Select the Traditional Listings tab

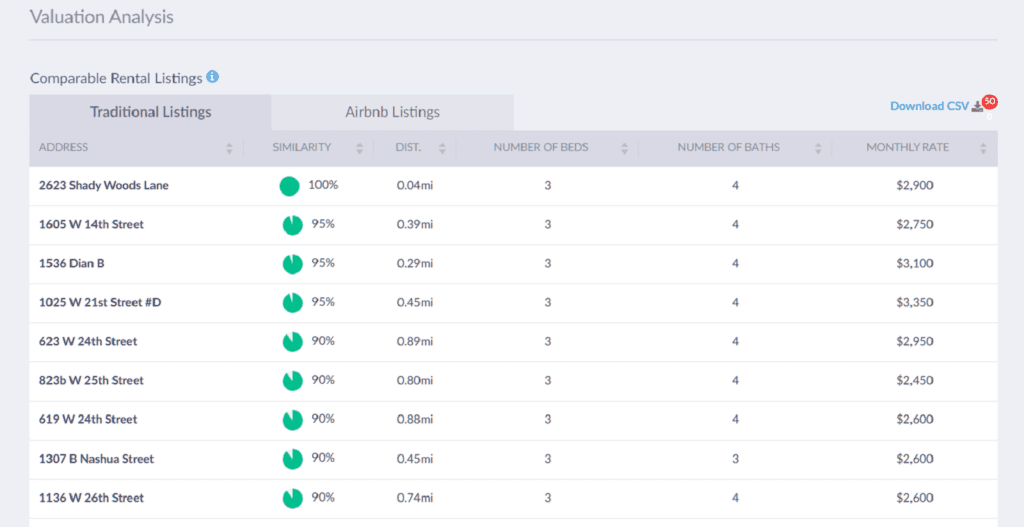150,112
